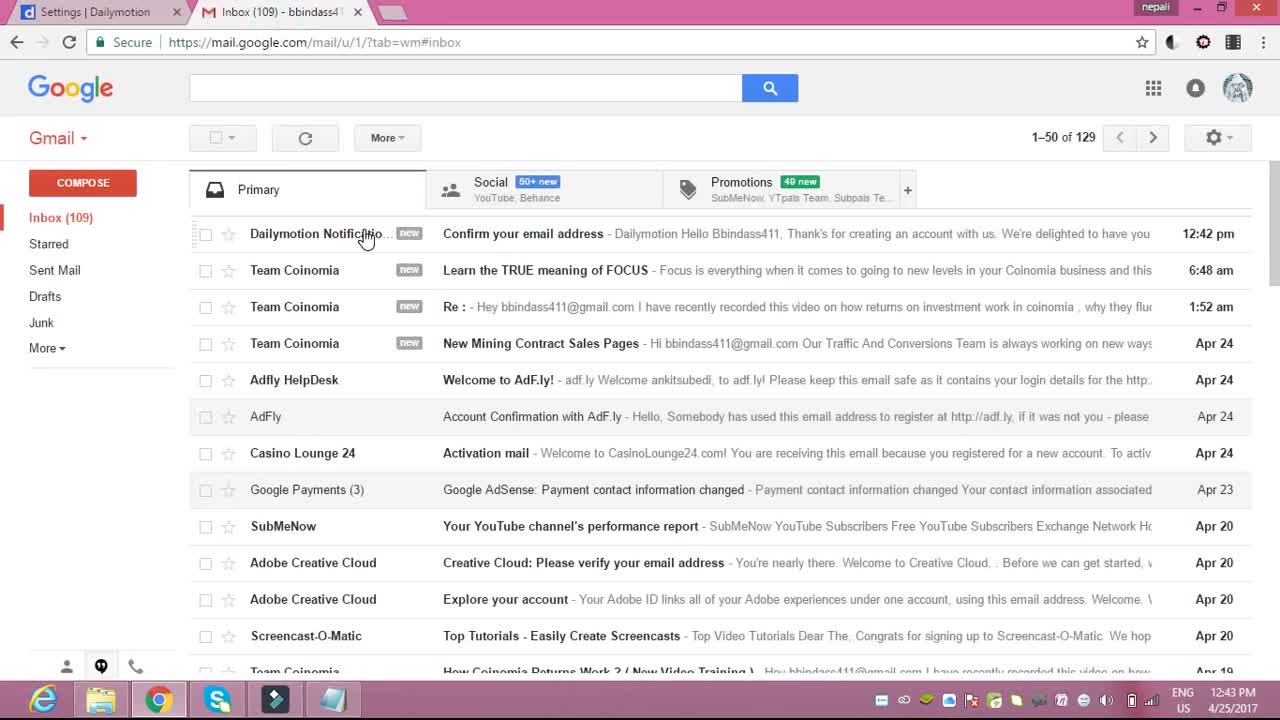
Task: Check the AdFly Account Confirmation email
Action: point(205,417)
